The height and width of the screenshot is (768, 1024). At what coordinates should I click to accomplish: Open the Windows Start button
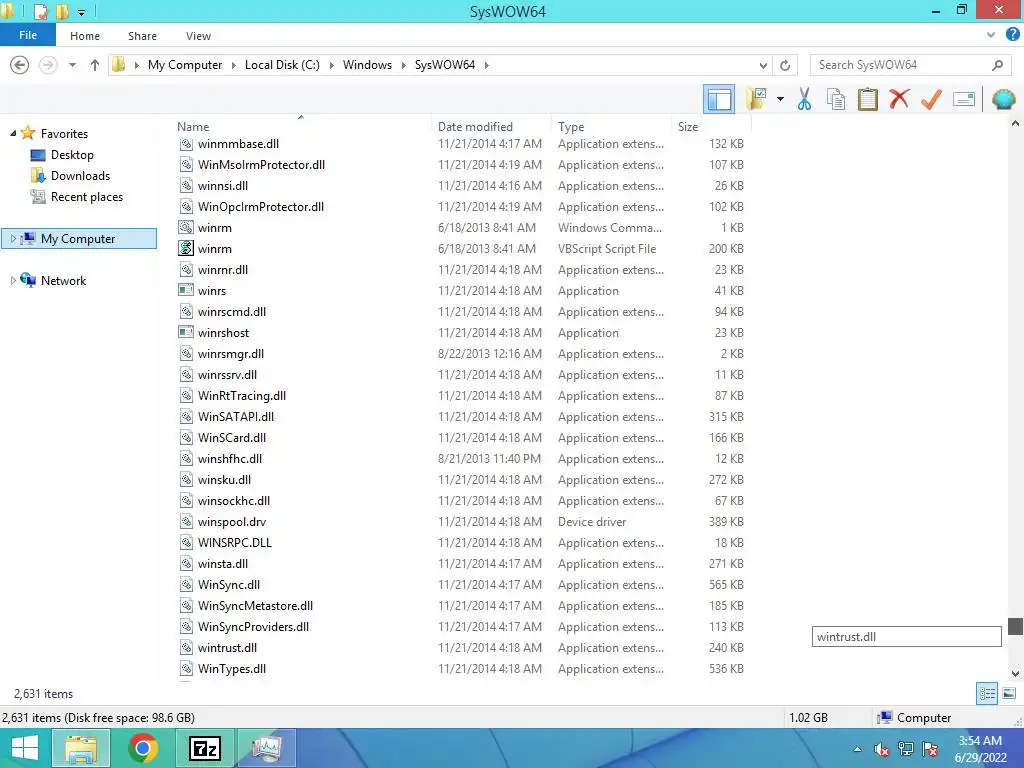(x=25, y=748)
